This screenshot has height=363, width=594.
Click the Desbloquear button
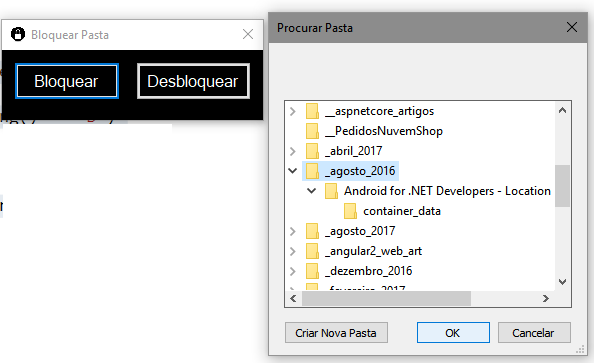[193, 81]
